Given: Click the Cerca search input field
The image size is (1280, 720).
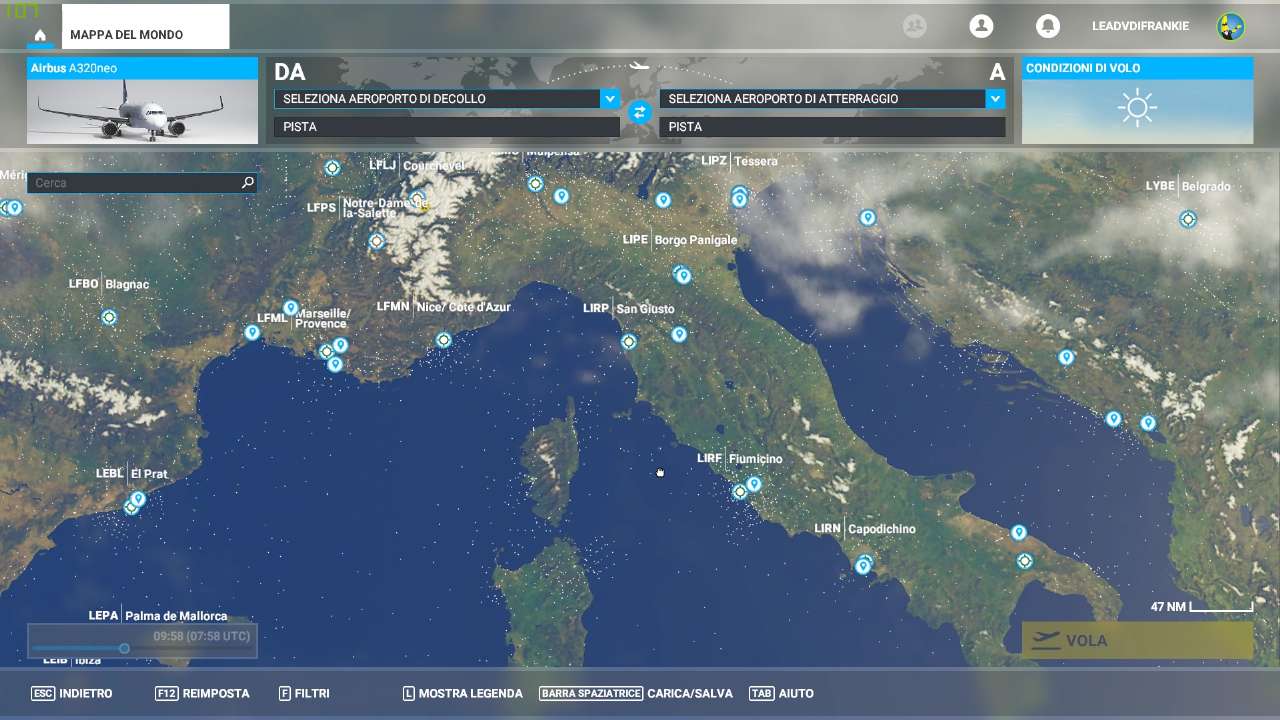Looking at the screenshot, I should (x=135, y=183).
